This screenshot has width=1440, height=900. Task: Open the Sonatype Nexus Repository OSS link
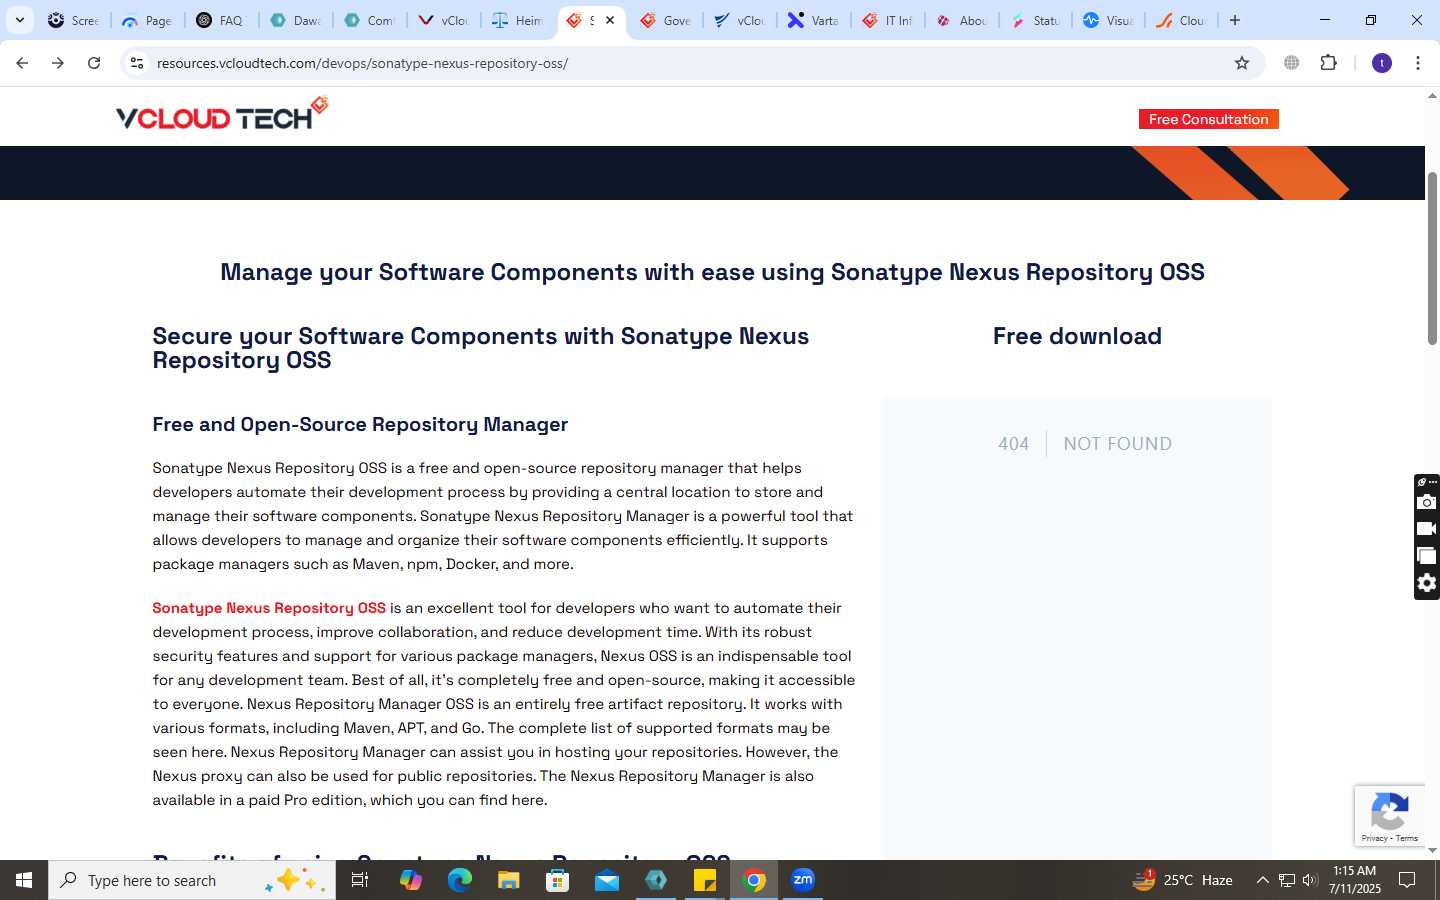269,608
